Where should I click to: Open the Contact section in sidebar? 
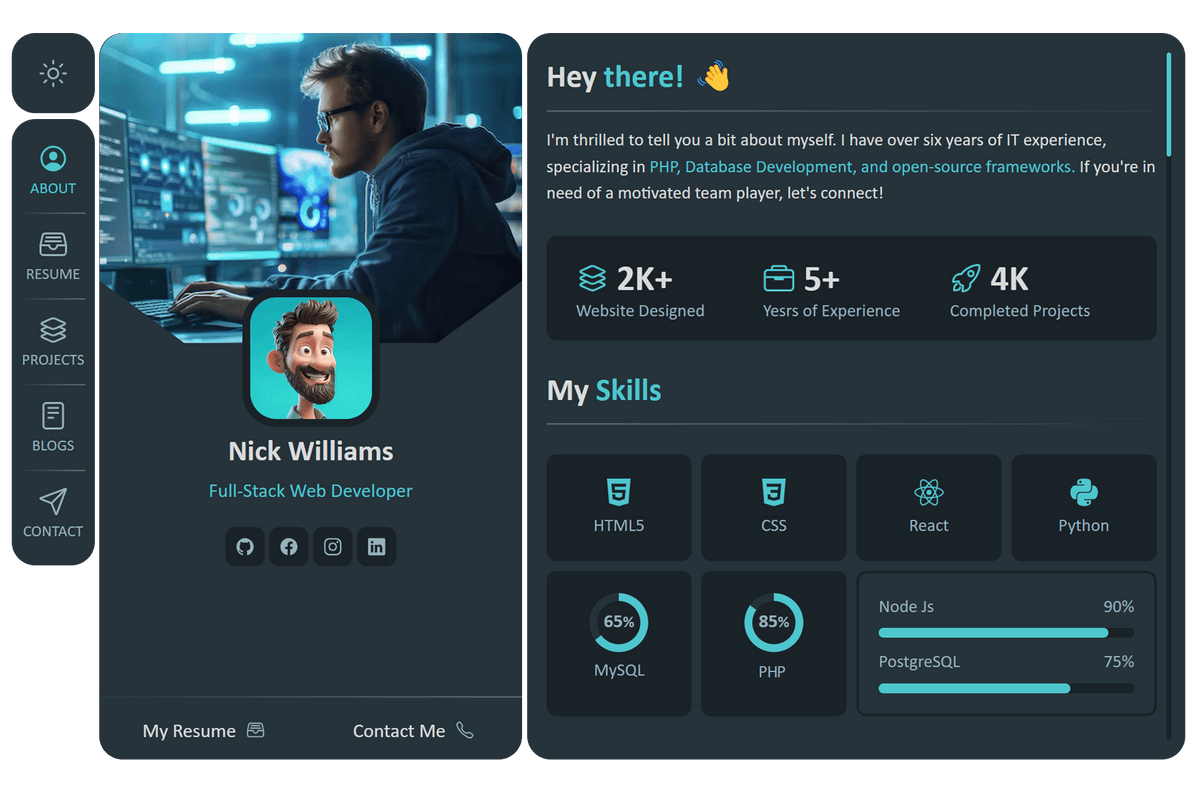pos(53,514)
